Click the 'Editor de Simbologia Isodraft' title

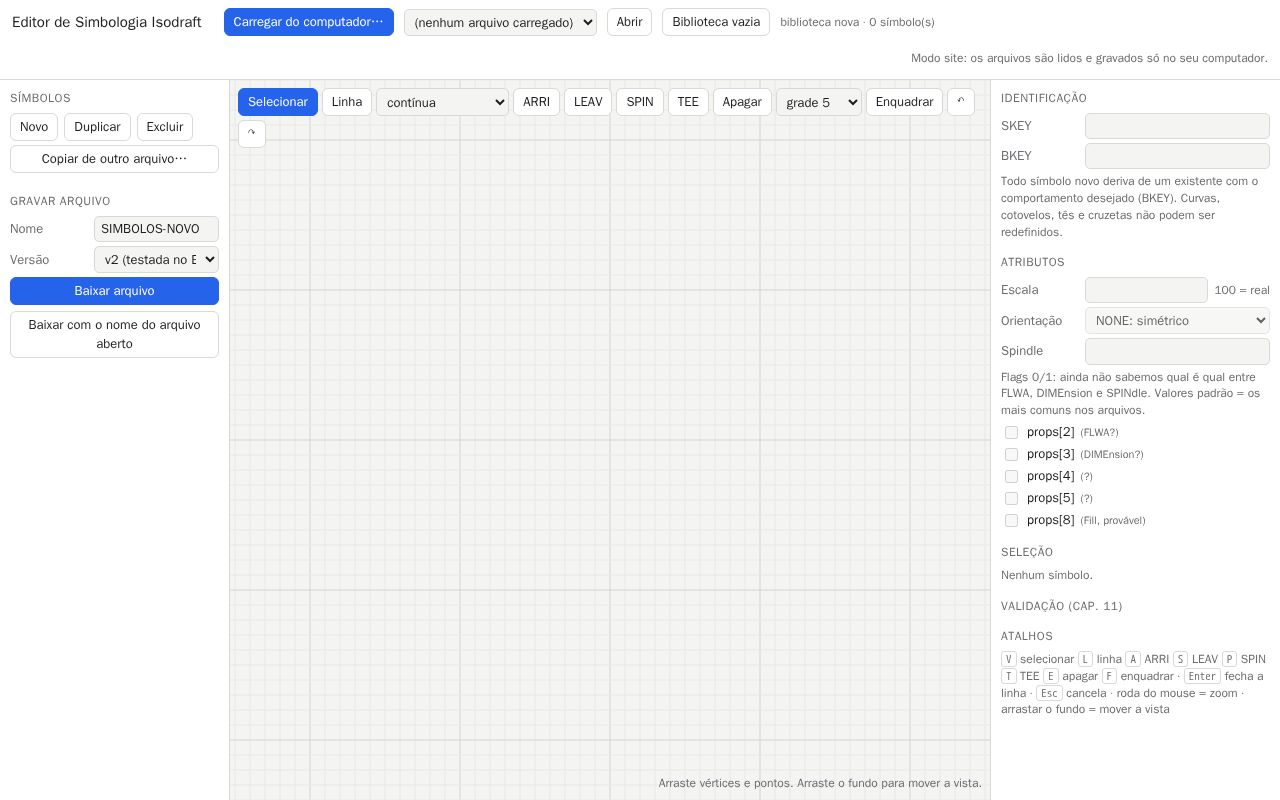pyautogui.click(x=107, y=22)
